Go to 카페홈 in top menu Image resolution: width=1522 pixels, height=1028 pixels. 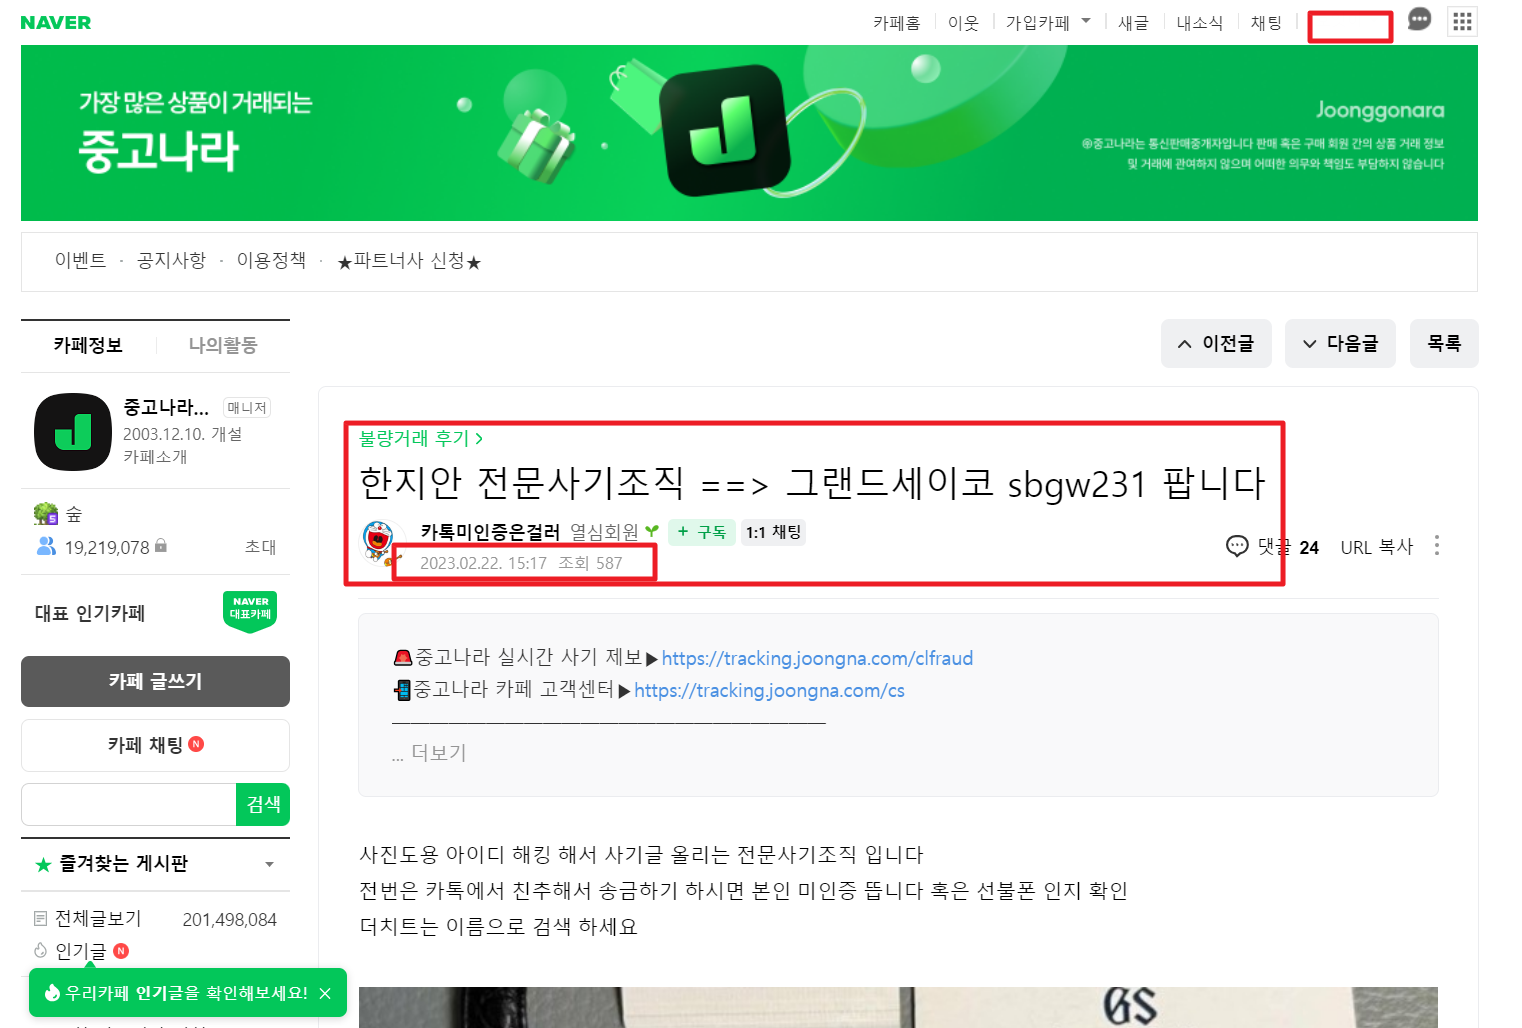pos(896,22)
